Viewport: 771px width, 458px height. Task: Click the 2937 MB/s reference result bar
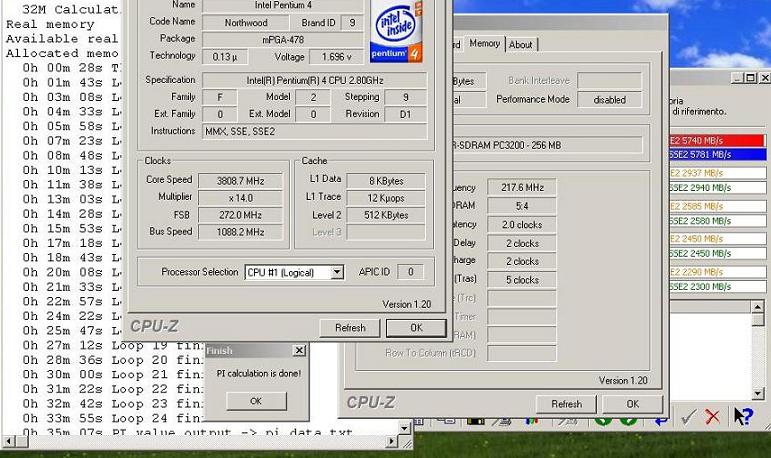coord(717,173)
